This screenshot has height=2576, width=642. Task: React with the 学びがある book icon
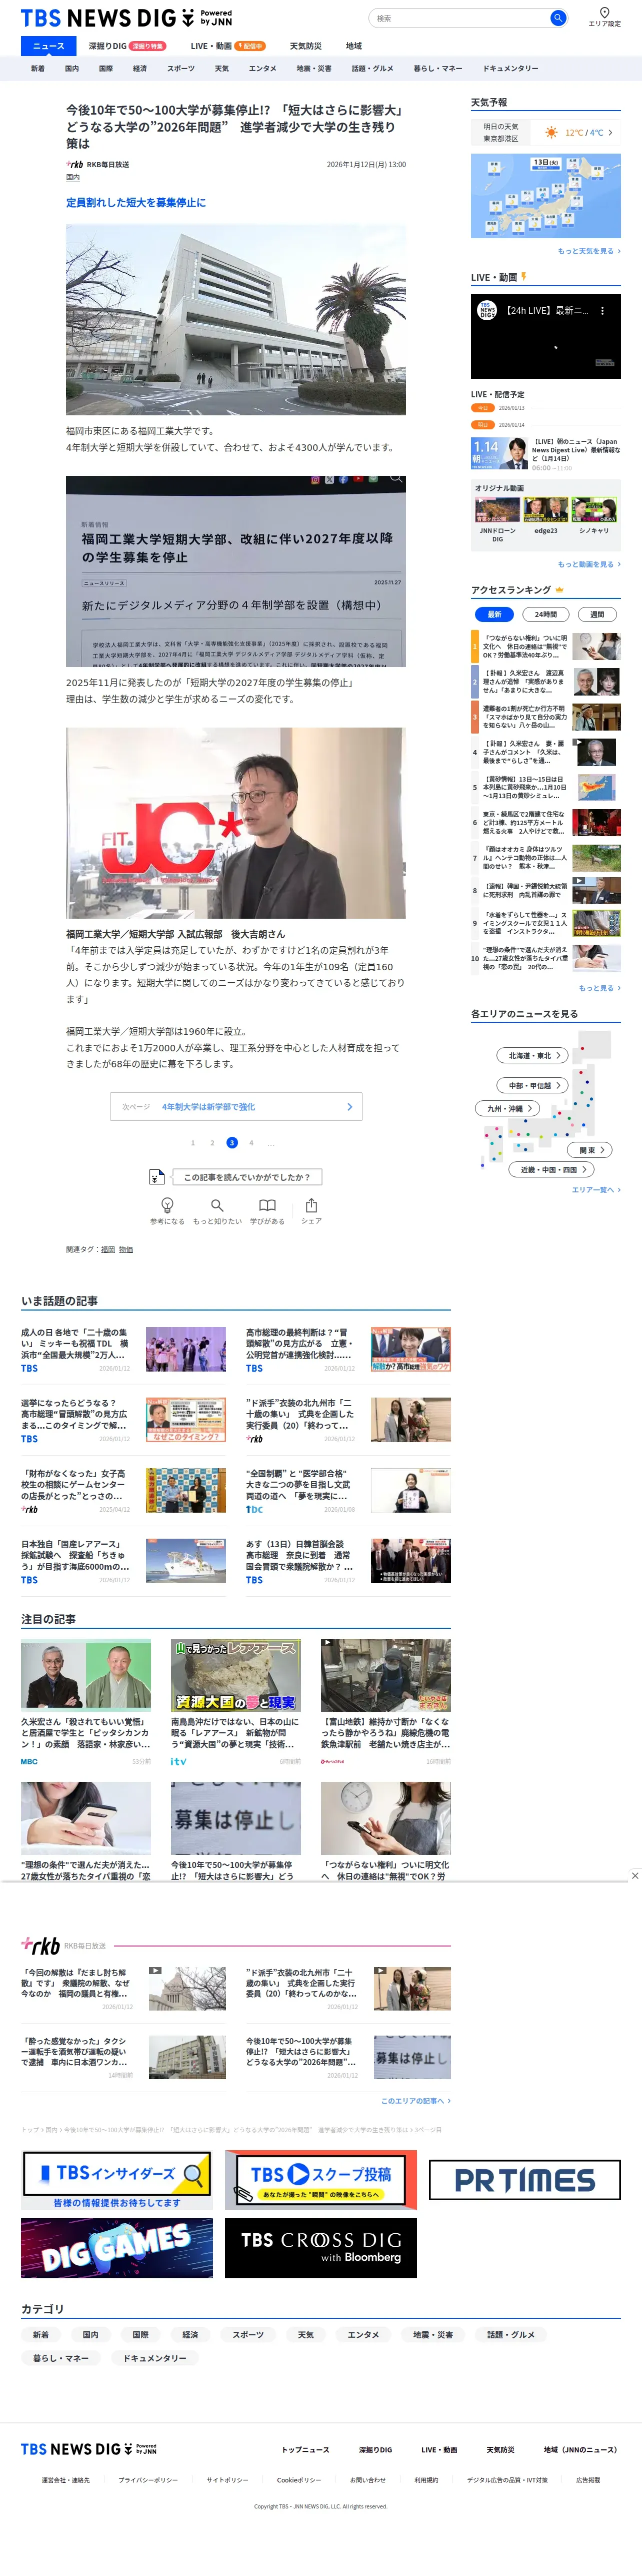pos(267,1205)
